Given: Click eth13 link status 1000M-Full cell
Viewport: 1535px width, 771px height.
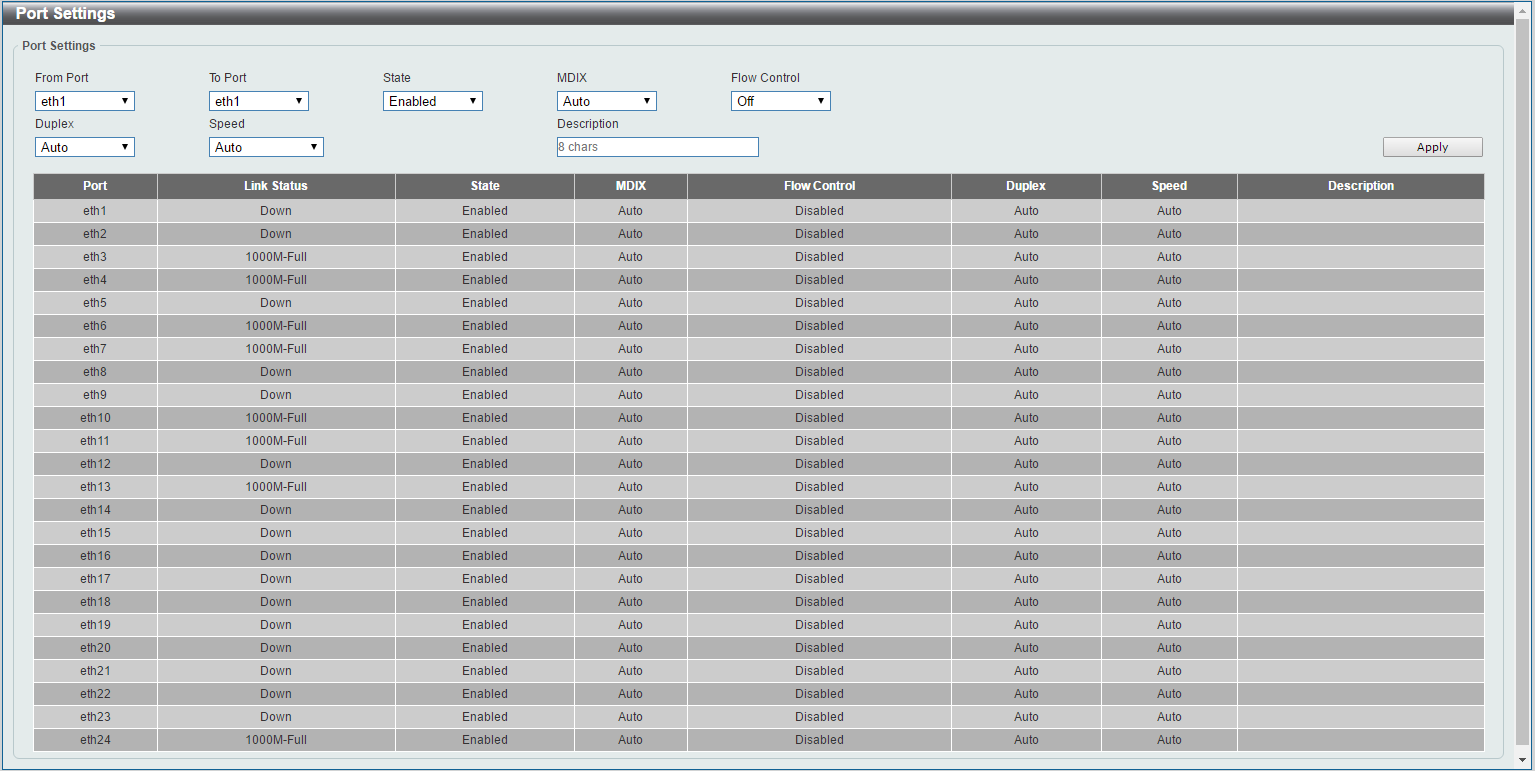Looking at the screenshot, I should pyautogui.click(x=276, y=487).
